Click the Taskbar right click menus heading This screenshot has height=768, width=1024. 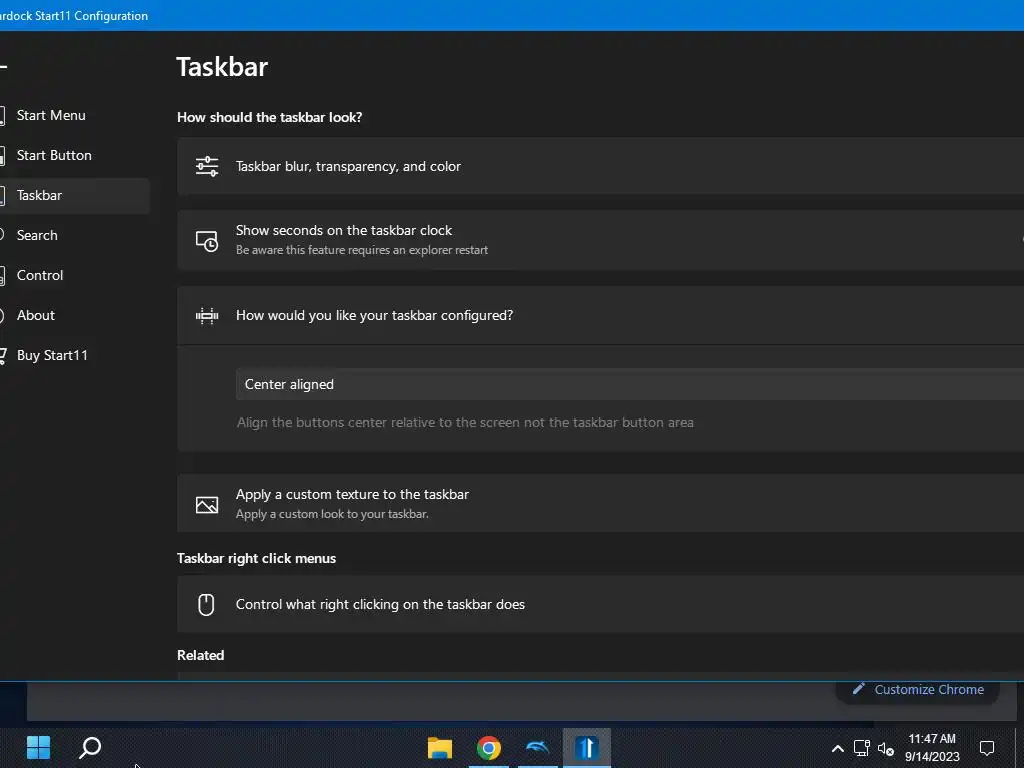pos(257,558)
